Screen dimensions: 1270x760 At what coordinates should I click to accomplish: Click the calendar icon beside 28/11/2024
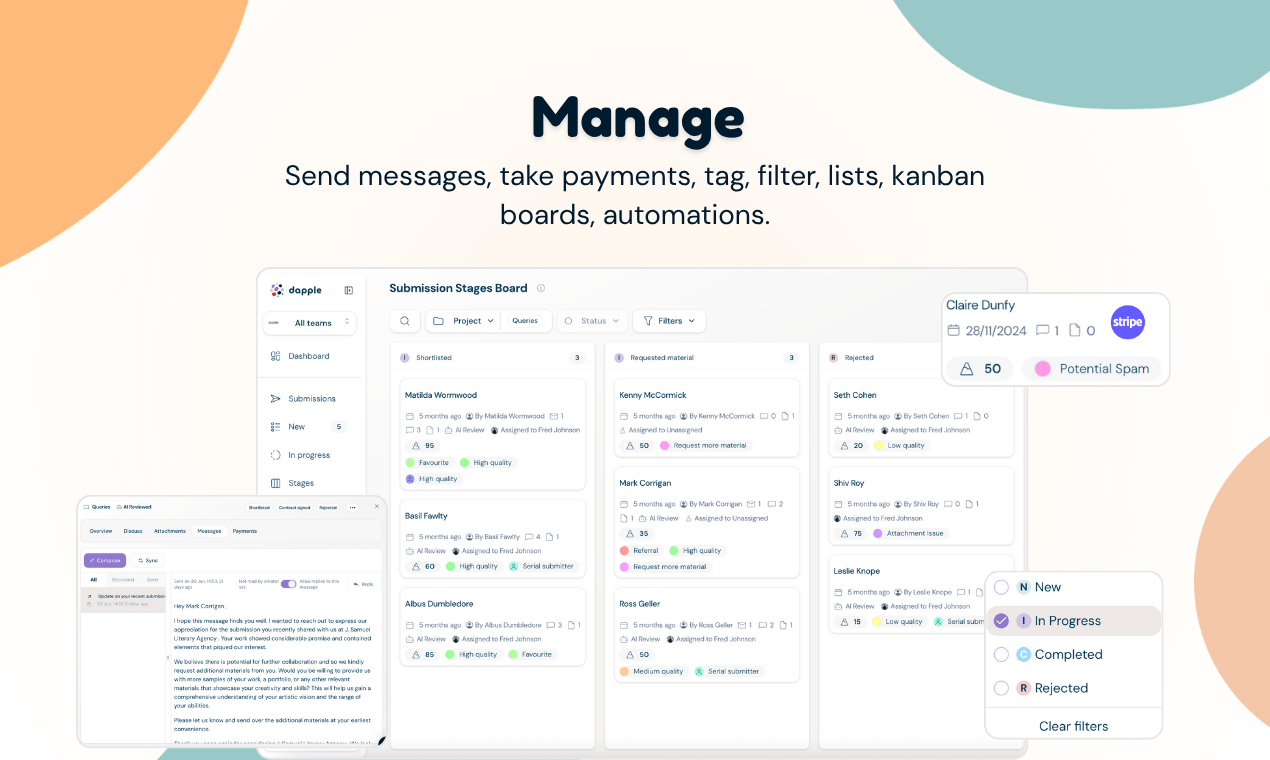click(x=954, y=330)
